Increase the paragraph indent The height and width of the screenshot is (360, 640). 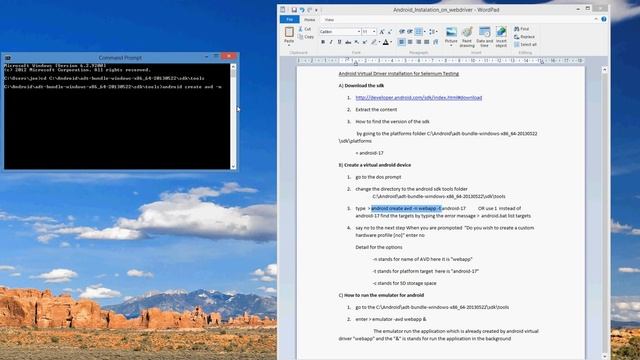tap(410, 31)
